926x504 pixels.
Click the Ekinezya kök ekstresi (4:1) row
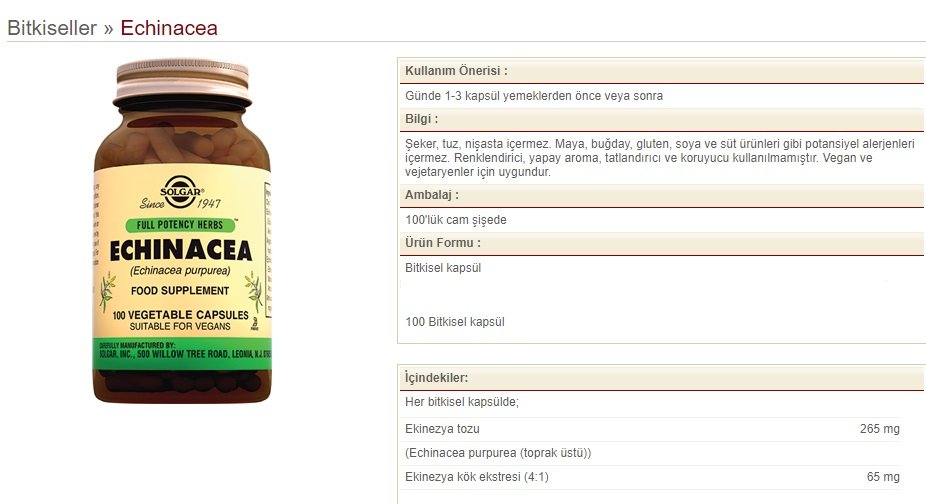click(652, 477)
